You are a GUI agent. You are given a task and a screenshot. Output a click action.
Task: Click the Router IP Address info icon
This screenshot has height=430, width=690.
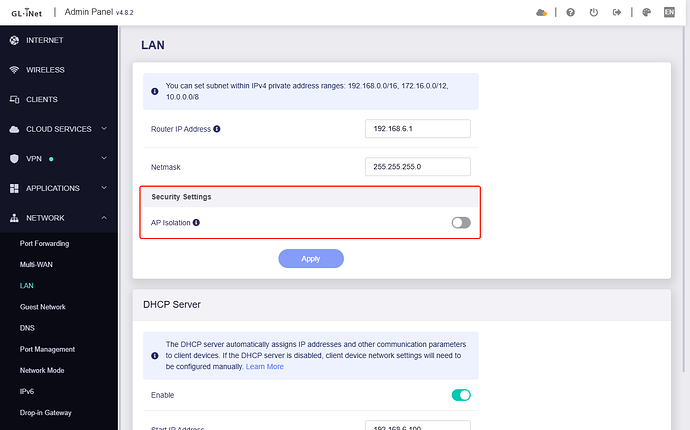(217, 129)
